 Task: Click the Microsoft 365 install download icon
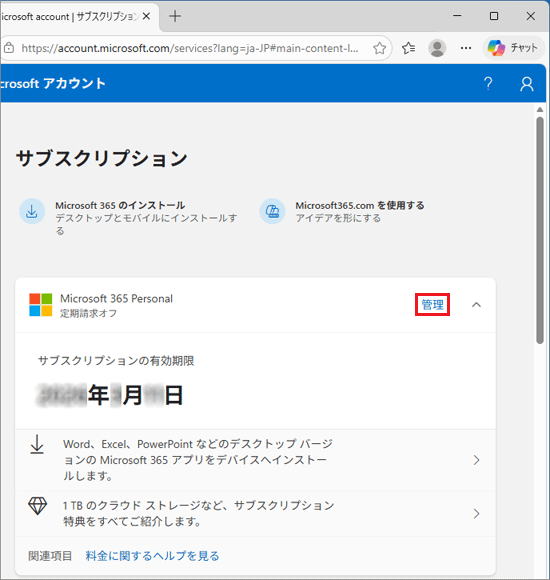tap(32, 211)
